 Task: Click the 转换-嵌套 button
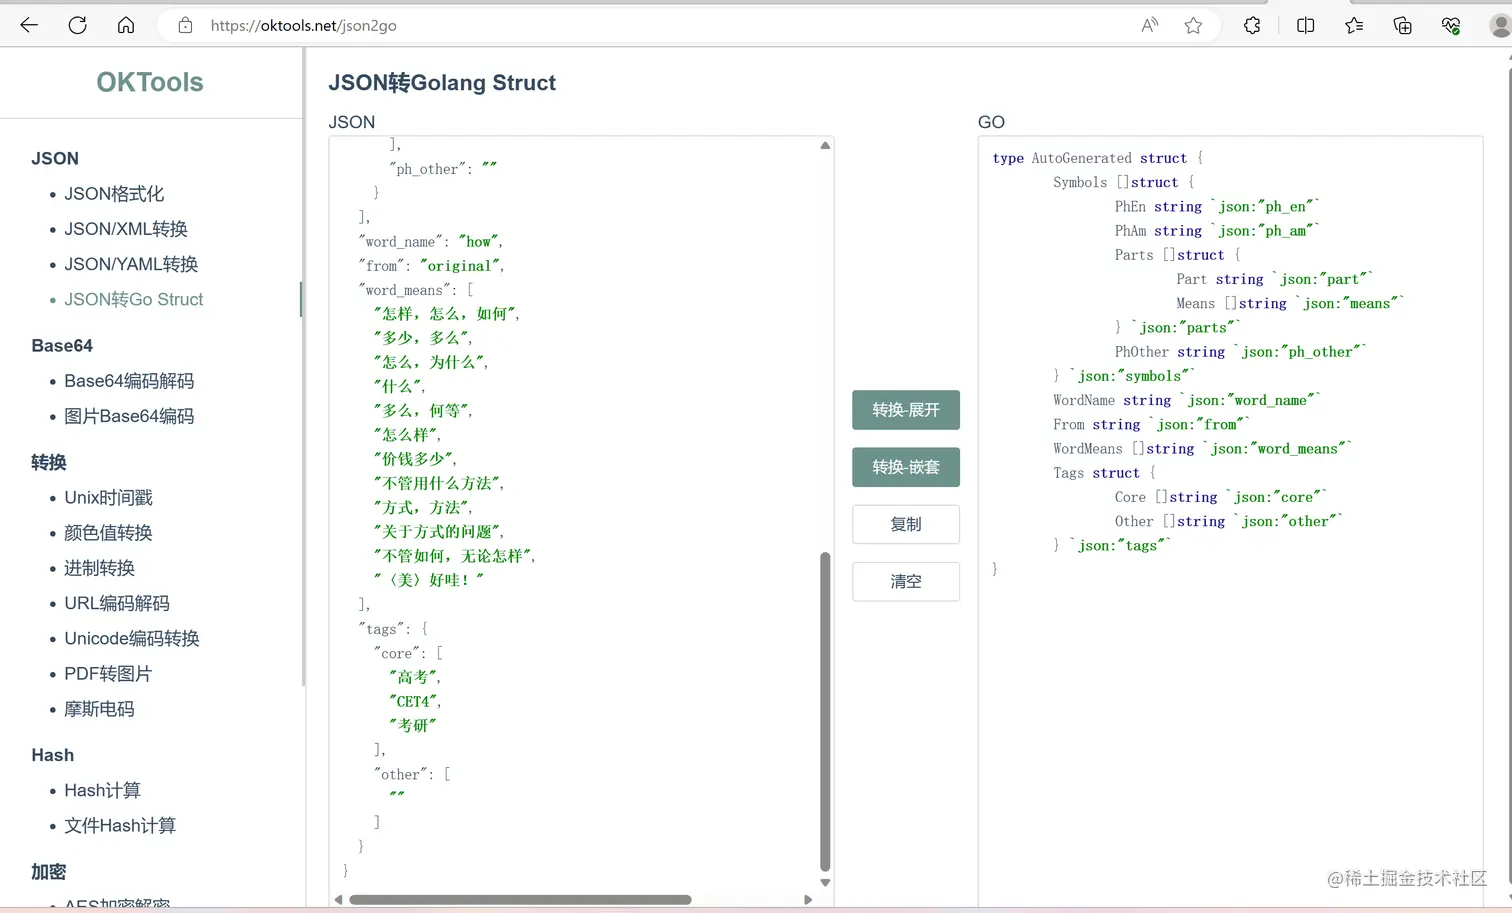906,467
